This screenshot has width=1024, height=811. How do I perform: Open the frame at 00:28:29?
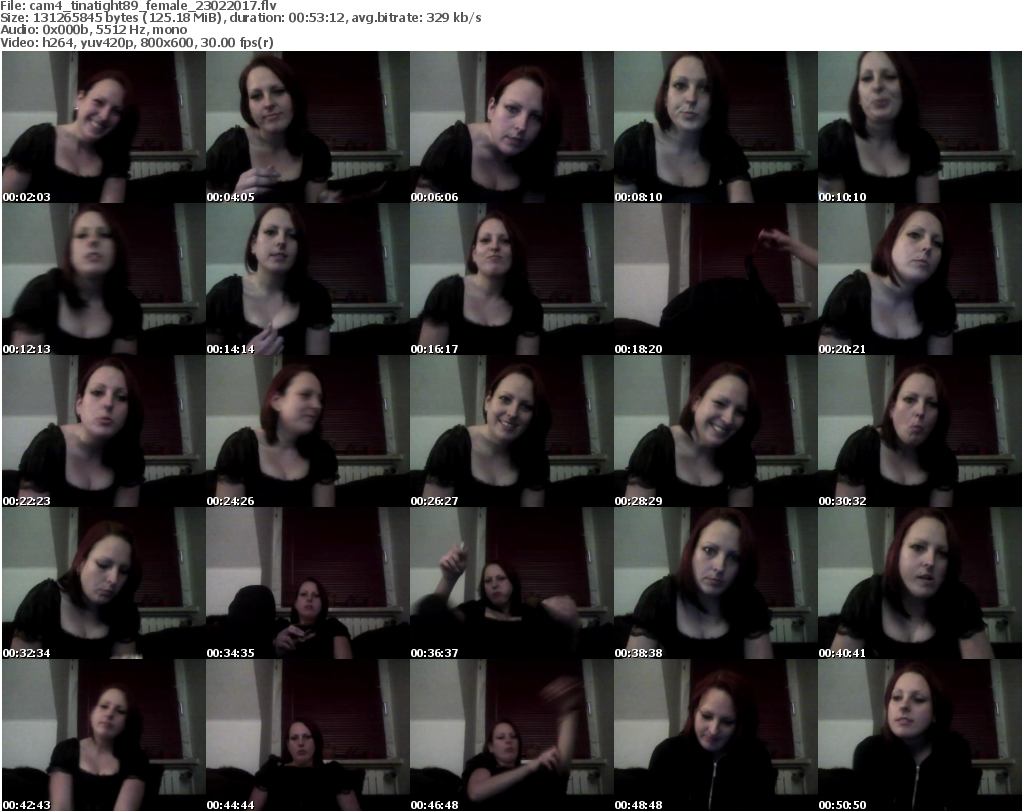716,432
